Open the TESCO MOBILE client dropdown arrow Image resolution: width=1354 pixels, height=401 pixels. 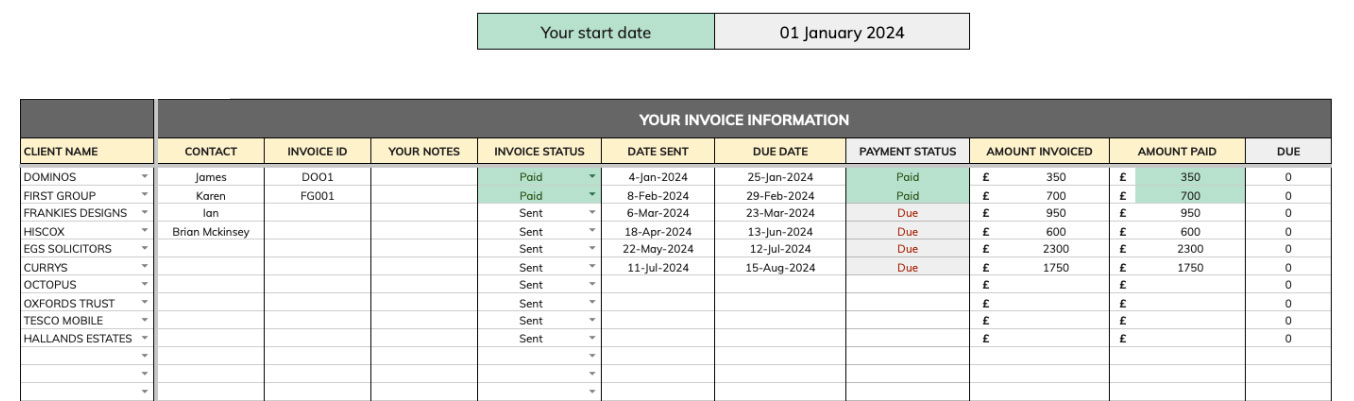[x=144, y=321]
